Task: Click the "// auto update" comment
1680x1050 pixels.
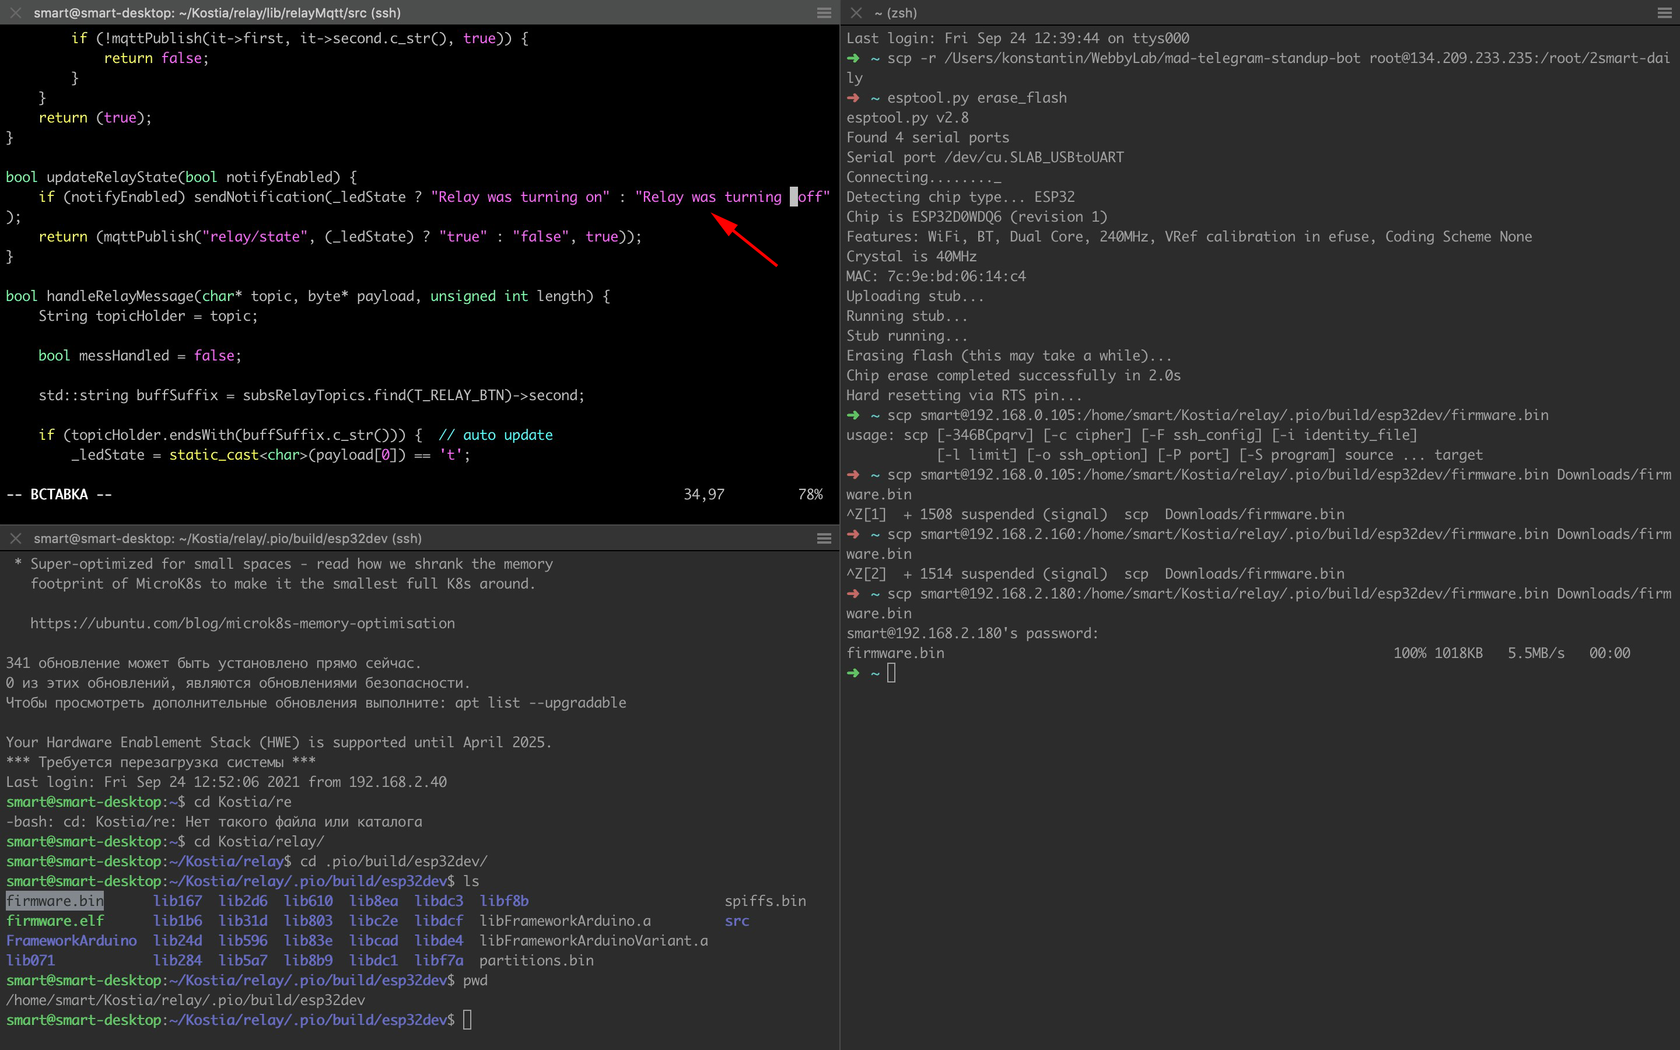Action: click(495, 435)
